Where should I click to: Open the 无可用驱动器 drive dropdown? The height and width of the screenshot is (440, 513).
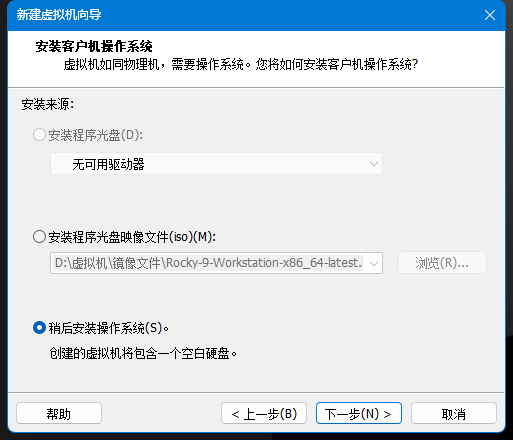tap(216, 164)
